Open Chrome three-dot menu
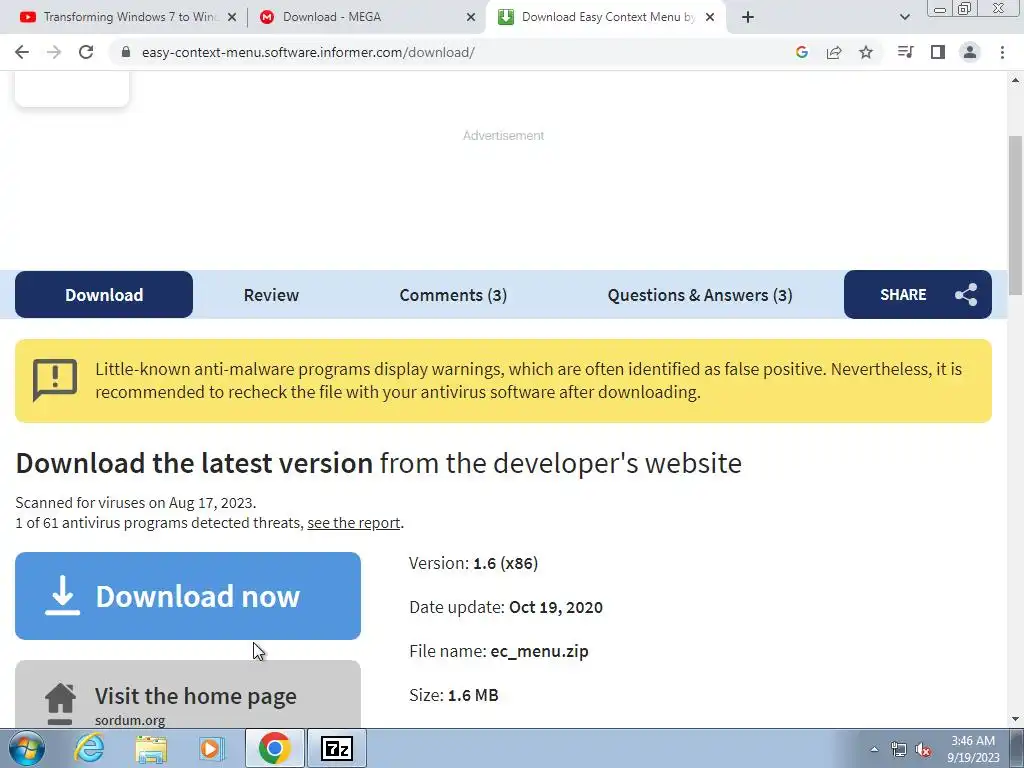Image resolution: width=1024 pixels, height=768 pixels. (x=1002, y=52)
